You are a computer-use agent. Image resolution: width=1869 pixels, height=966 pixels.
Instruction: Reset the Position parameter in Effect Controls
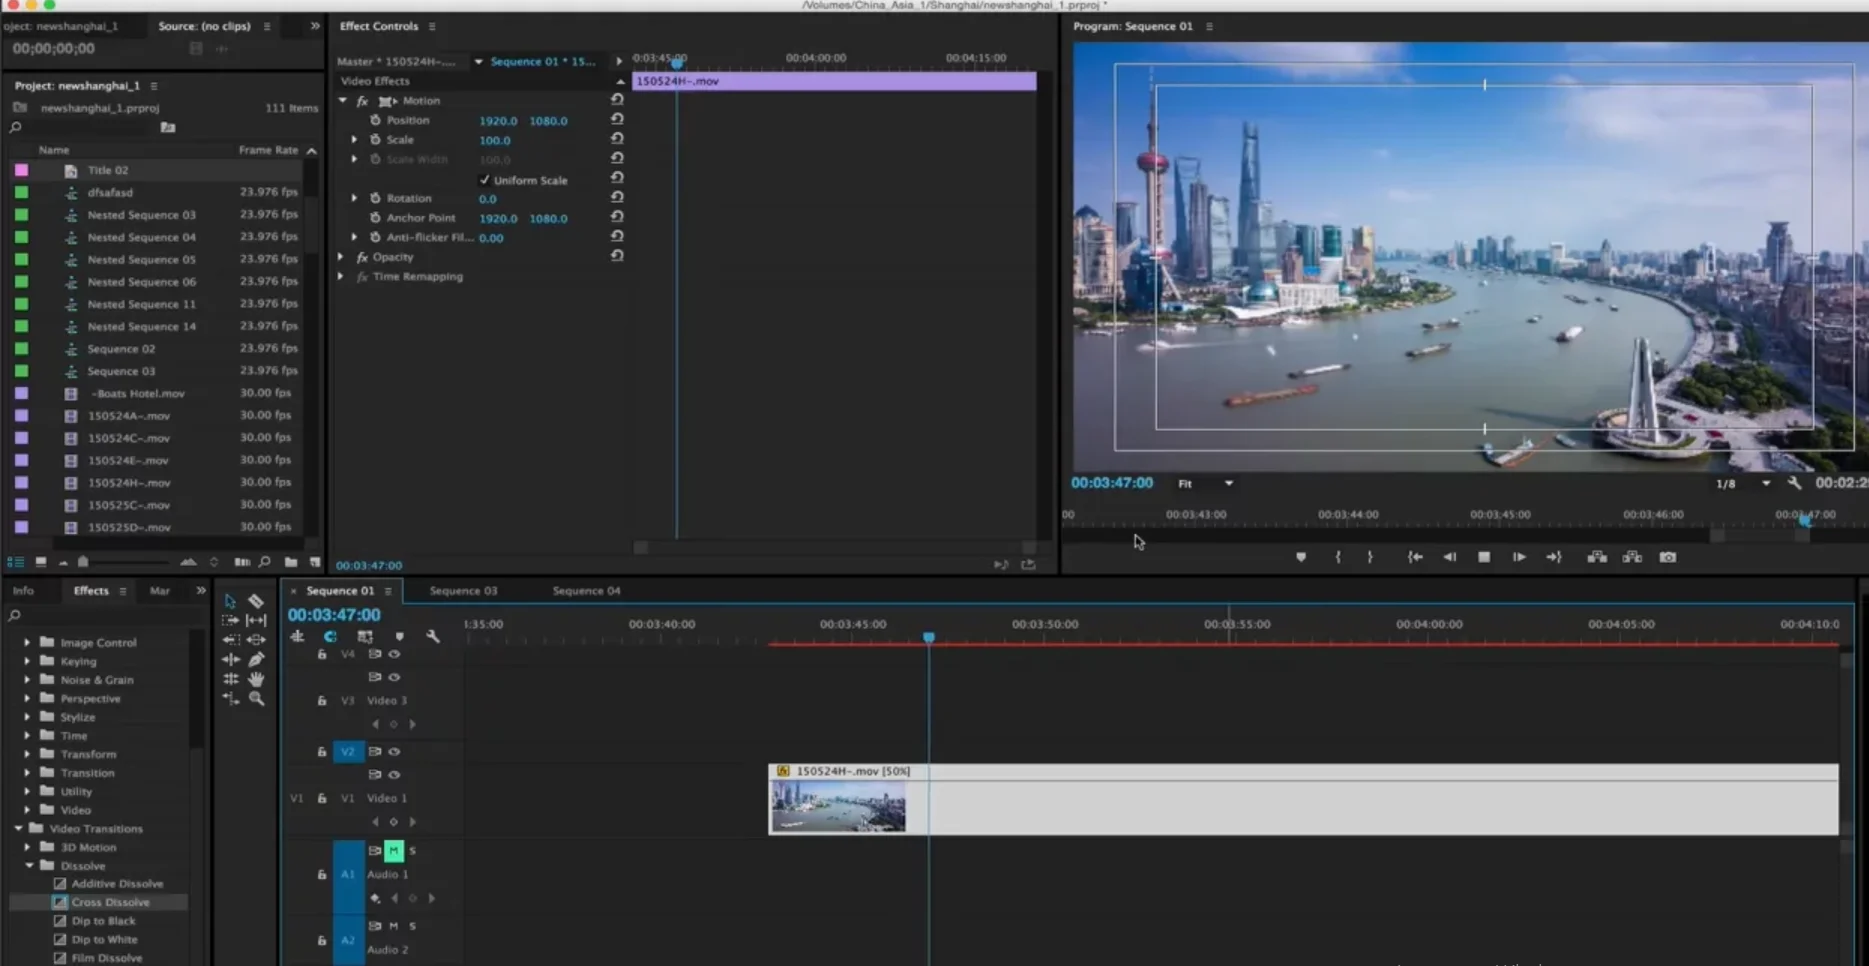[x=617, y=119]
